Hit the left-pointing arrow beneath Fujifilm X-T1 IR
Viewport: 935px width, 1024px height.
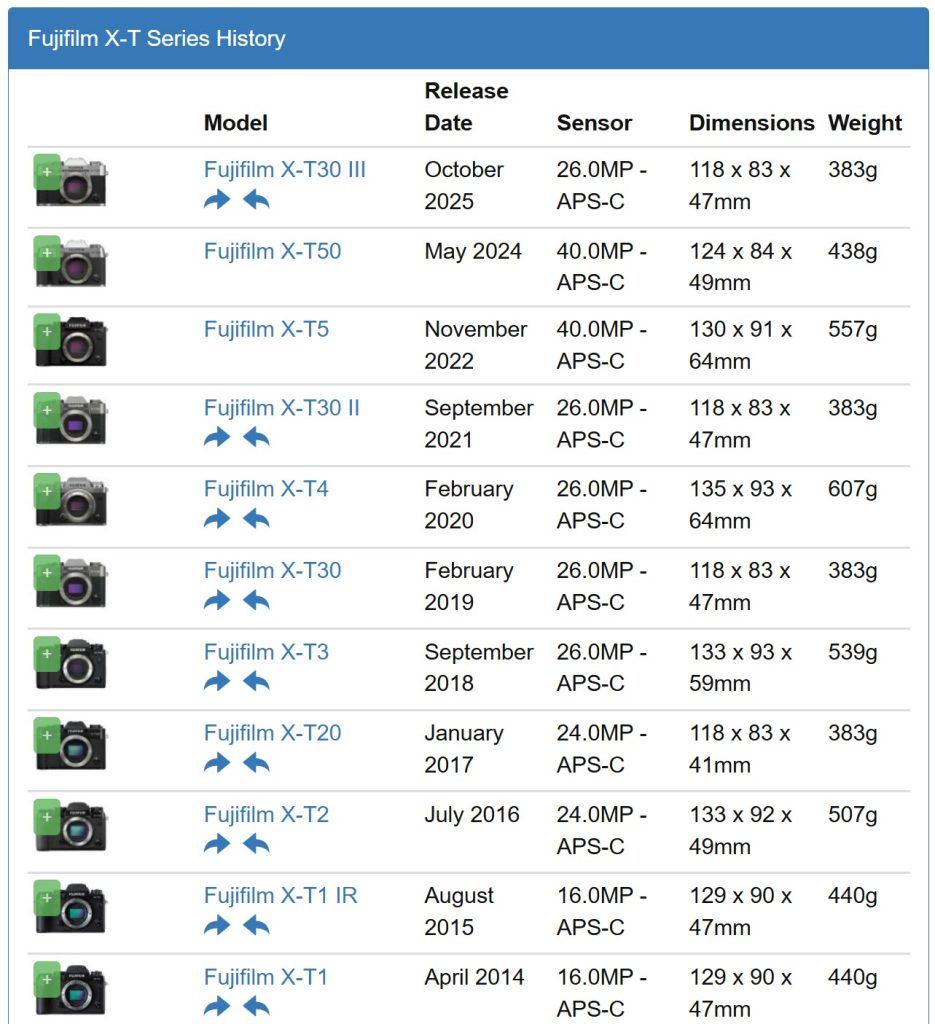[256, 926]
